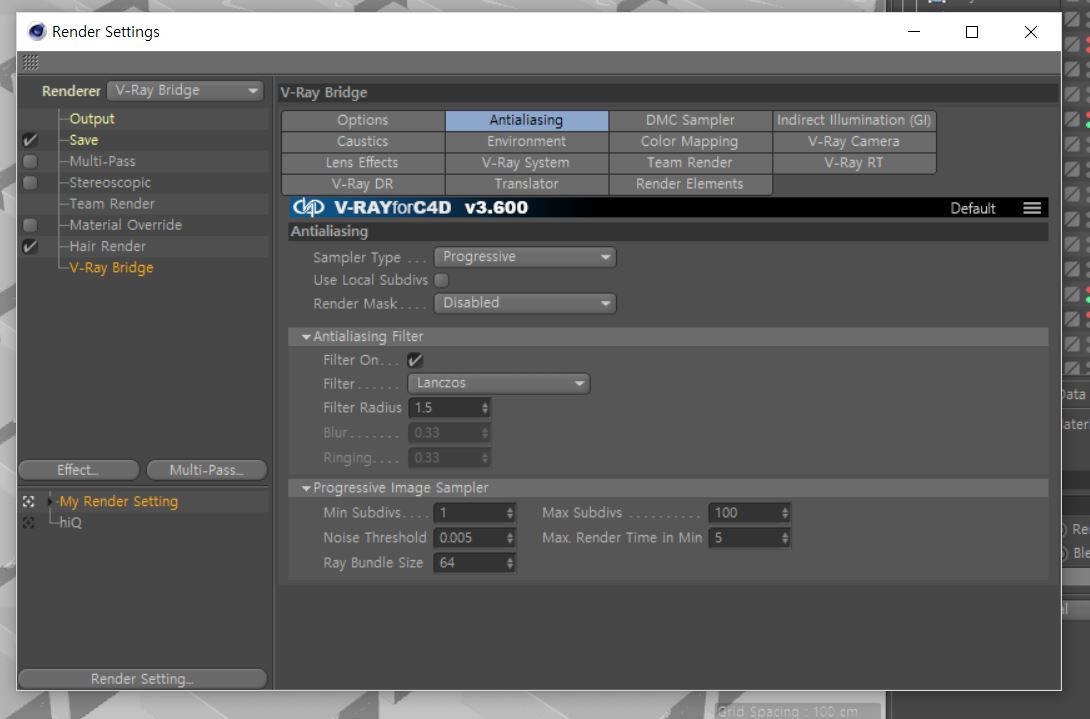
Task: Maximize the Render Settings window
Action: 972,32
